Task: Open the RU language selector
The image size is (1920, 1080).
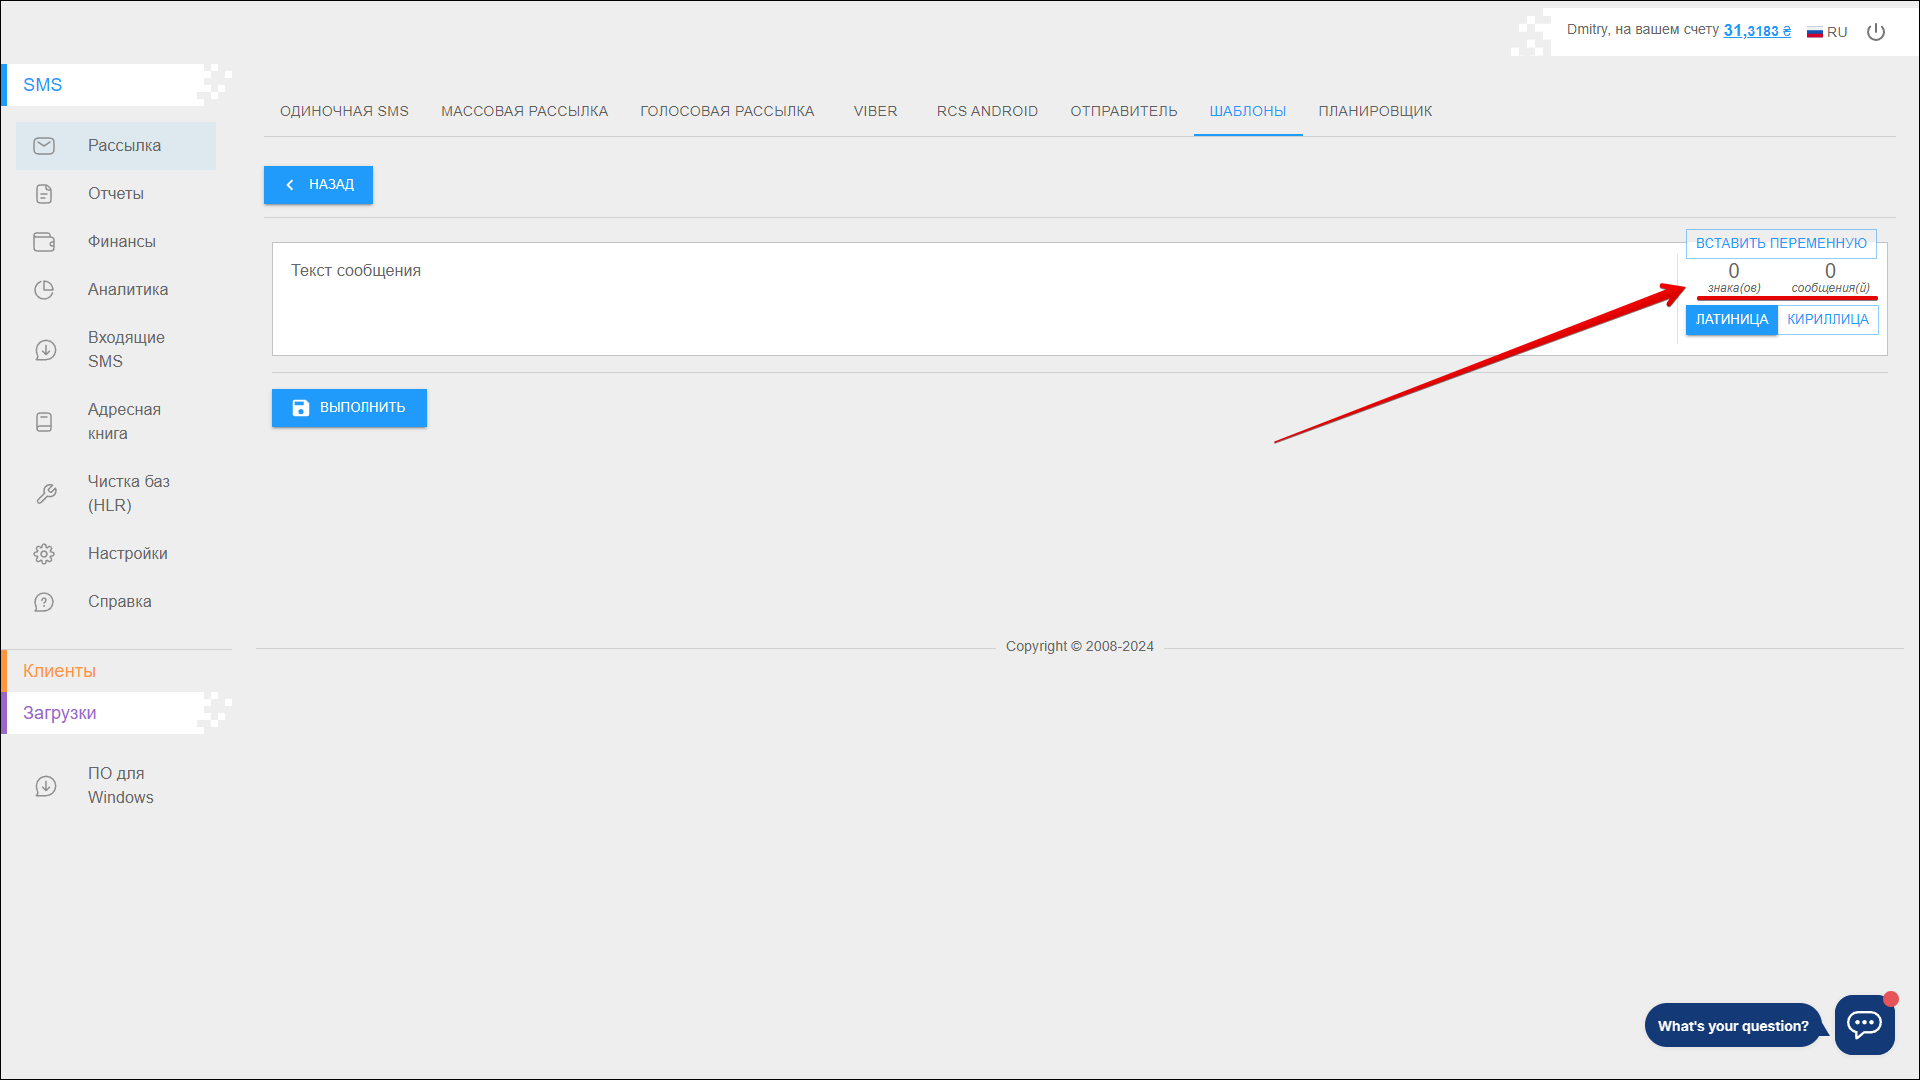Action: pos(1827,32)
